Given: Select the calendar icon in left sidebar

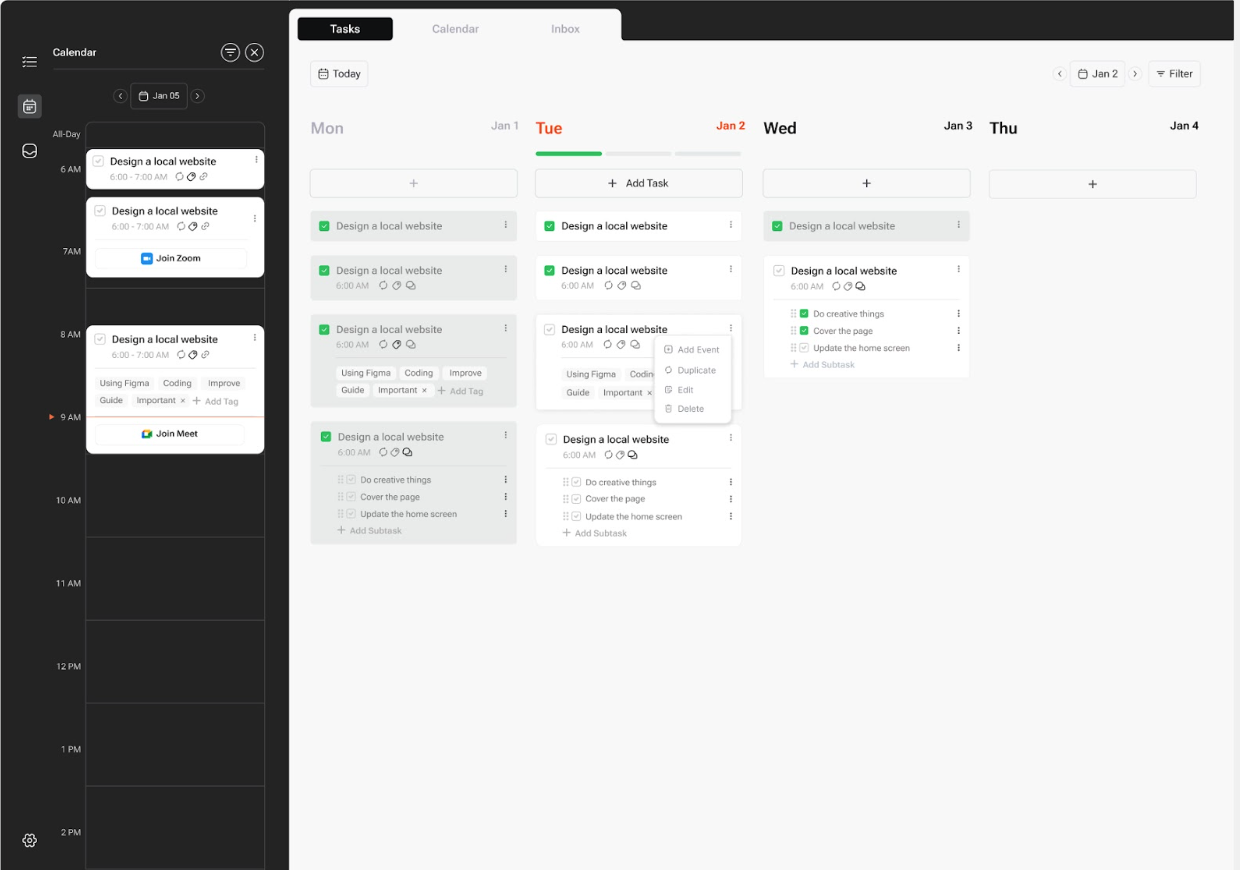Looking at the screenshot, I should [x=30, y=106].
